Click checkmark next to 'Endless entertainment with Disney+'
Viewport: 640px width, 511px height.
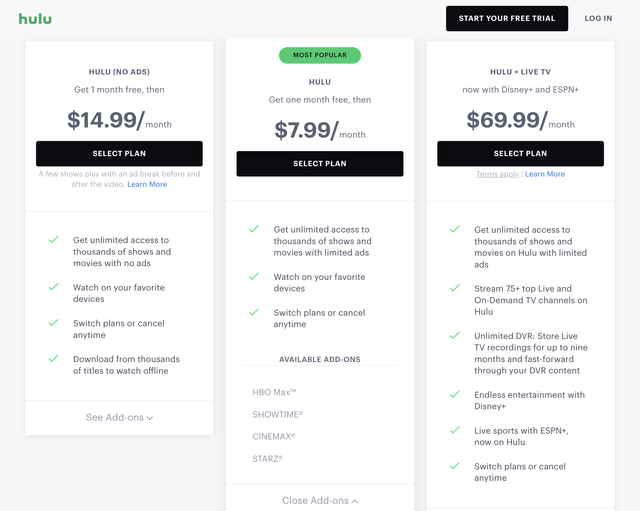click(454, 395)
